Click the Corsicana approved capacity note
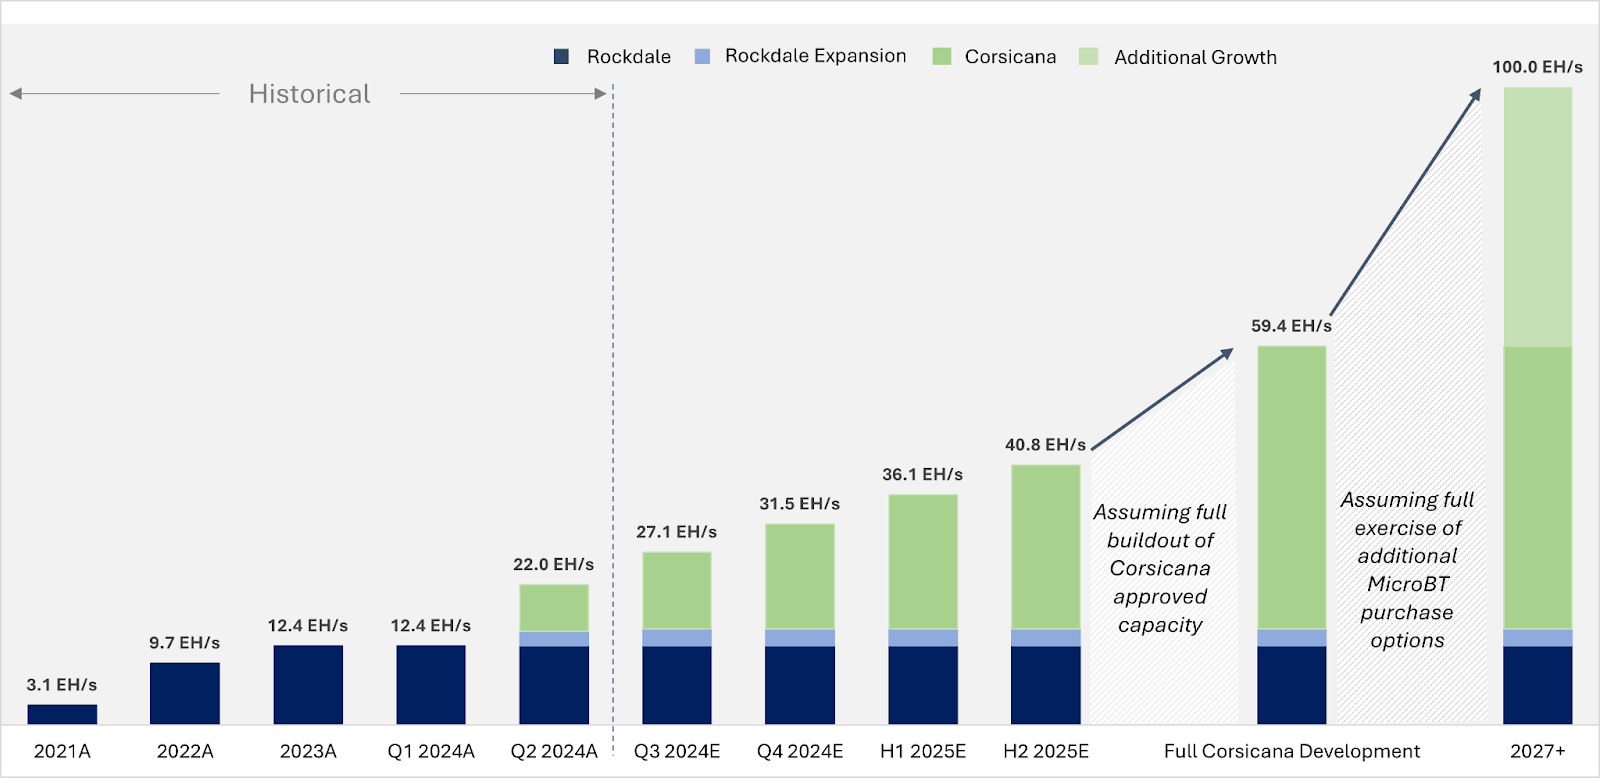The width and height of the screenshot is (1600, 778). point(1160,569)
